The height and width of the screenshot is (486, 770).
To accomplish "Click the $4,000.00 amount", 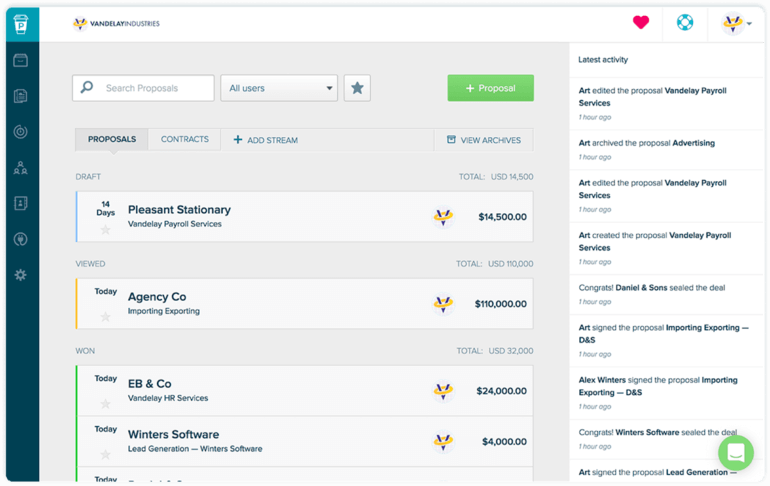I will tap(504, 442).
